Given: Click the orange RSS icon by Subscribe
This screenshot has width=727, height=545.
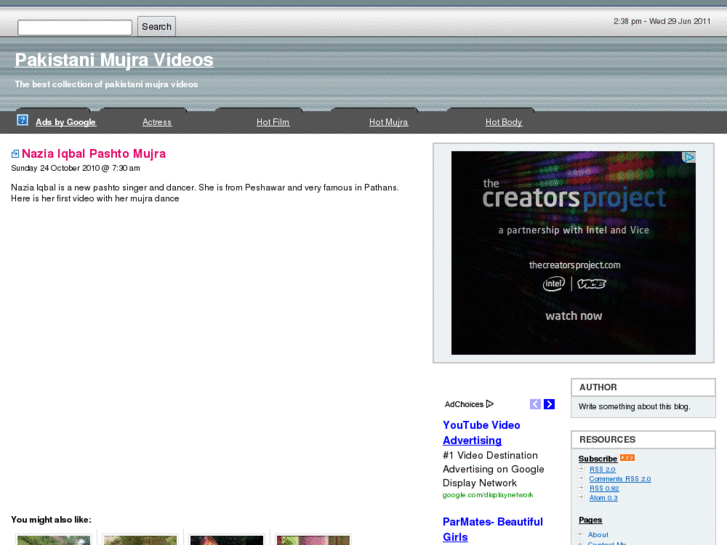Looking at the screenshot, I should (x=627, y=458).
